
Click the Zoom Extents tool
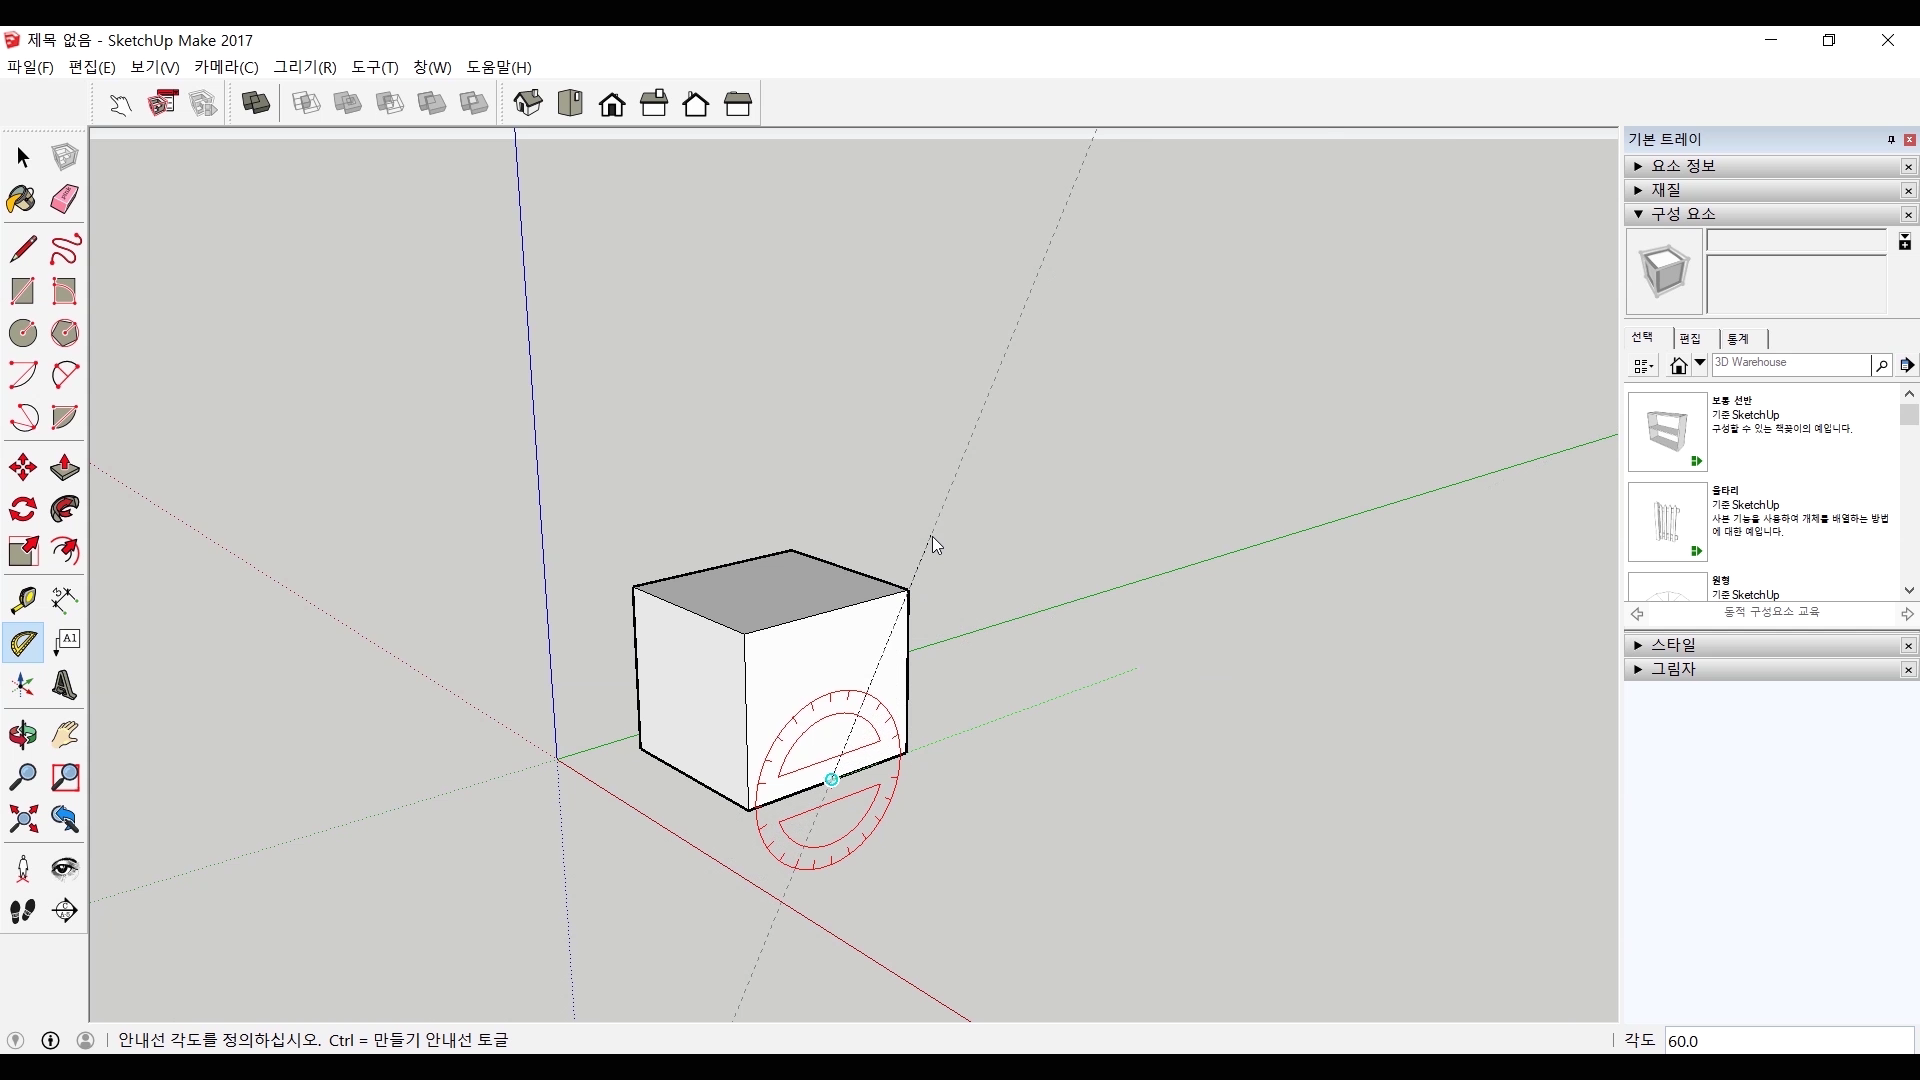click(22, 820)
